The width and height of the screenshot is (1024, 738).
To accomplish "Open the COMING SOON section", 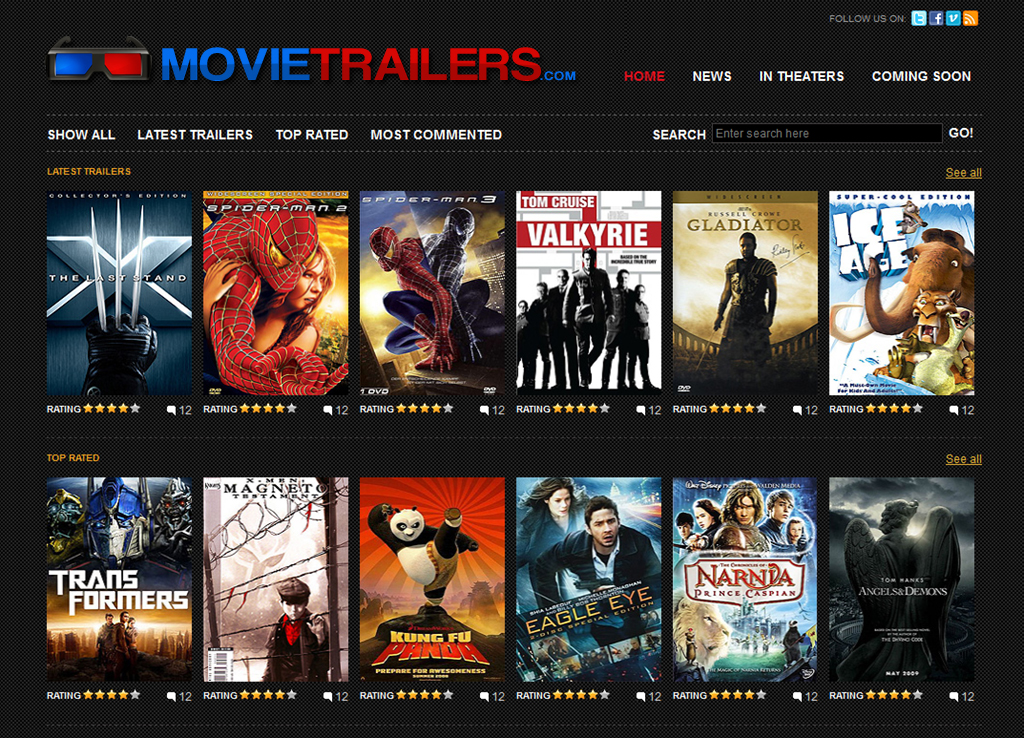I will coord(921,76).
